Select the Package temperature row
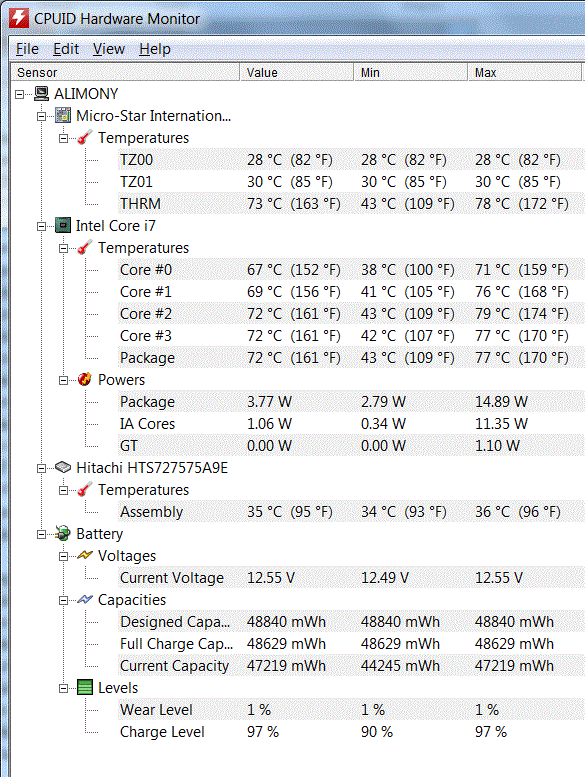 click(x=351, y=358)
